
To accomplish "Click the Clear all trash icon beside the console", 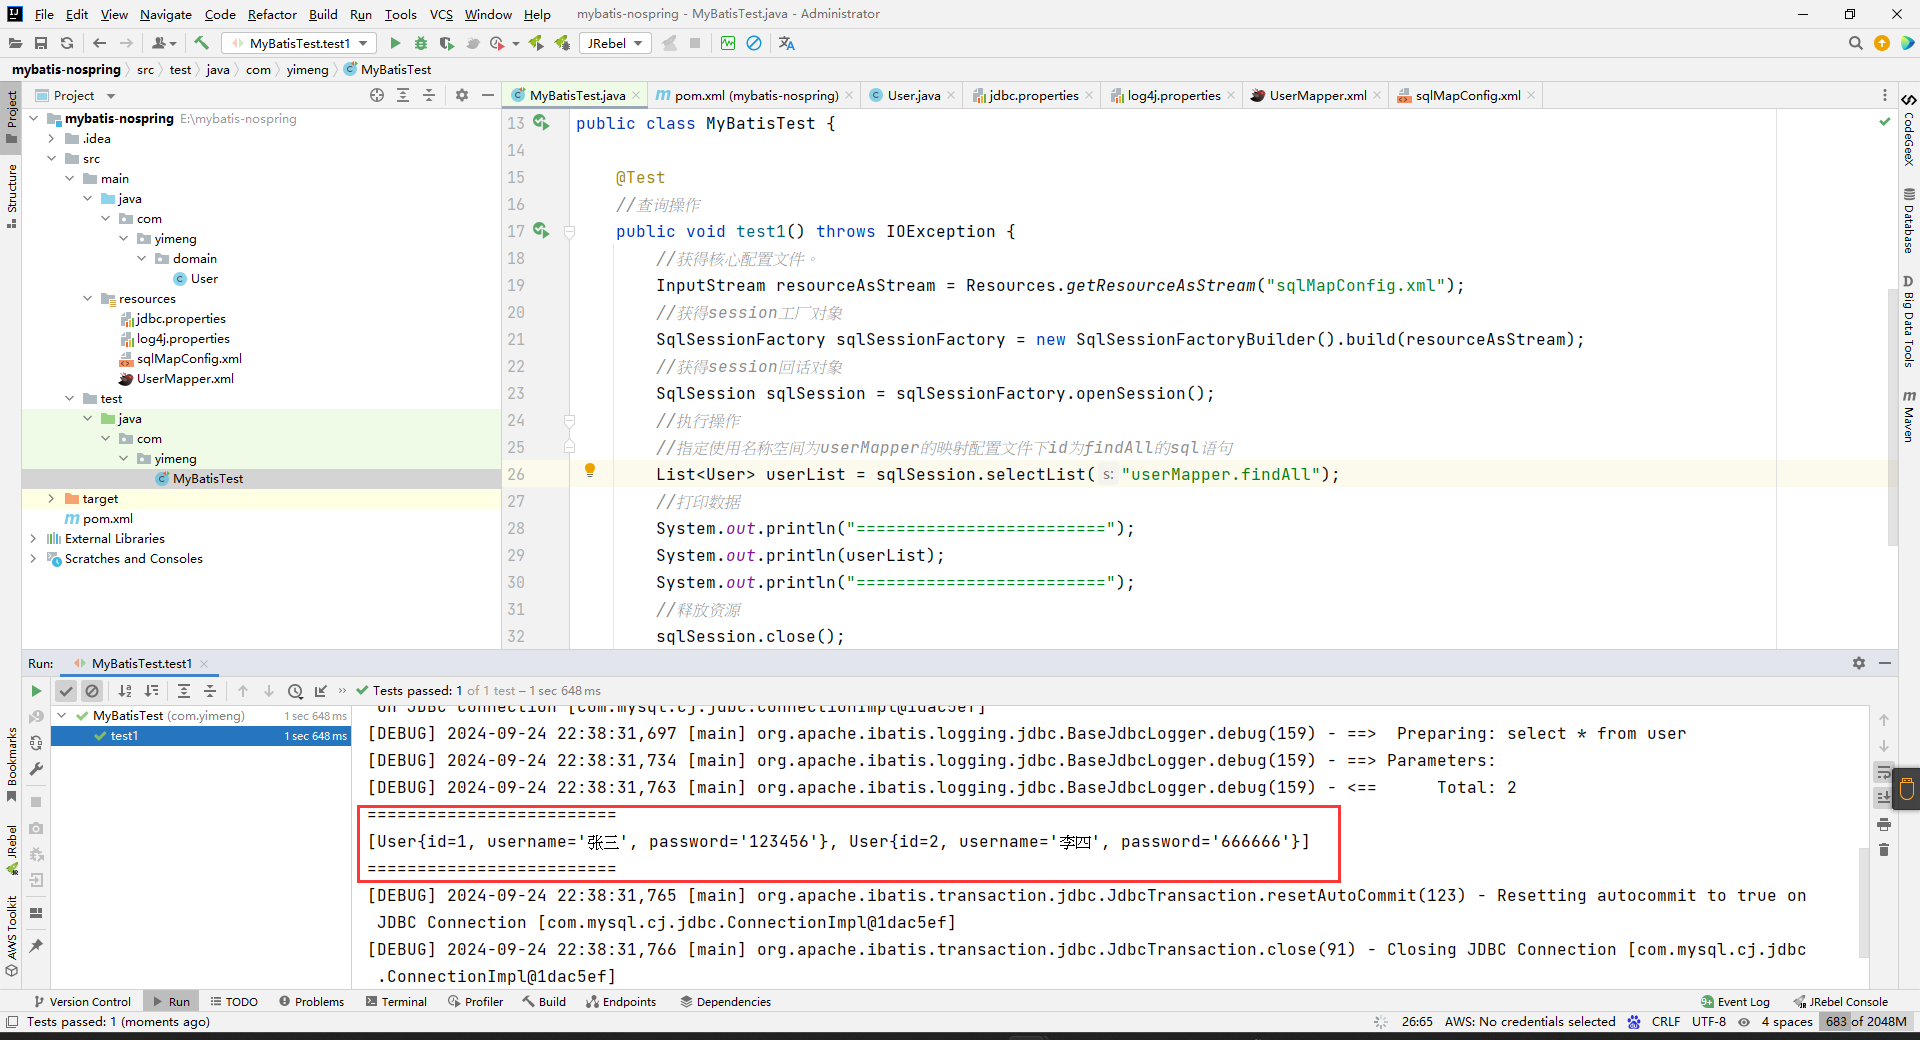I will pos(1884,850).
